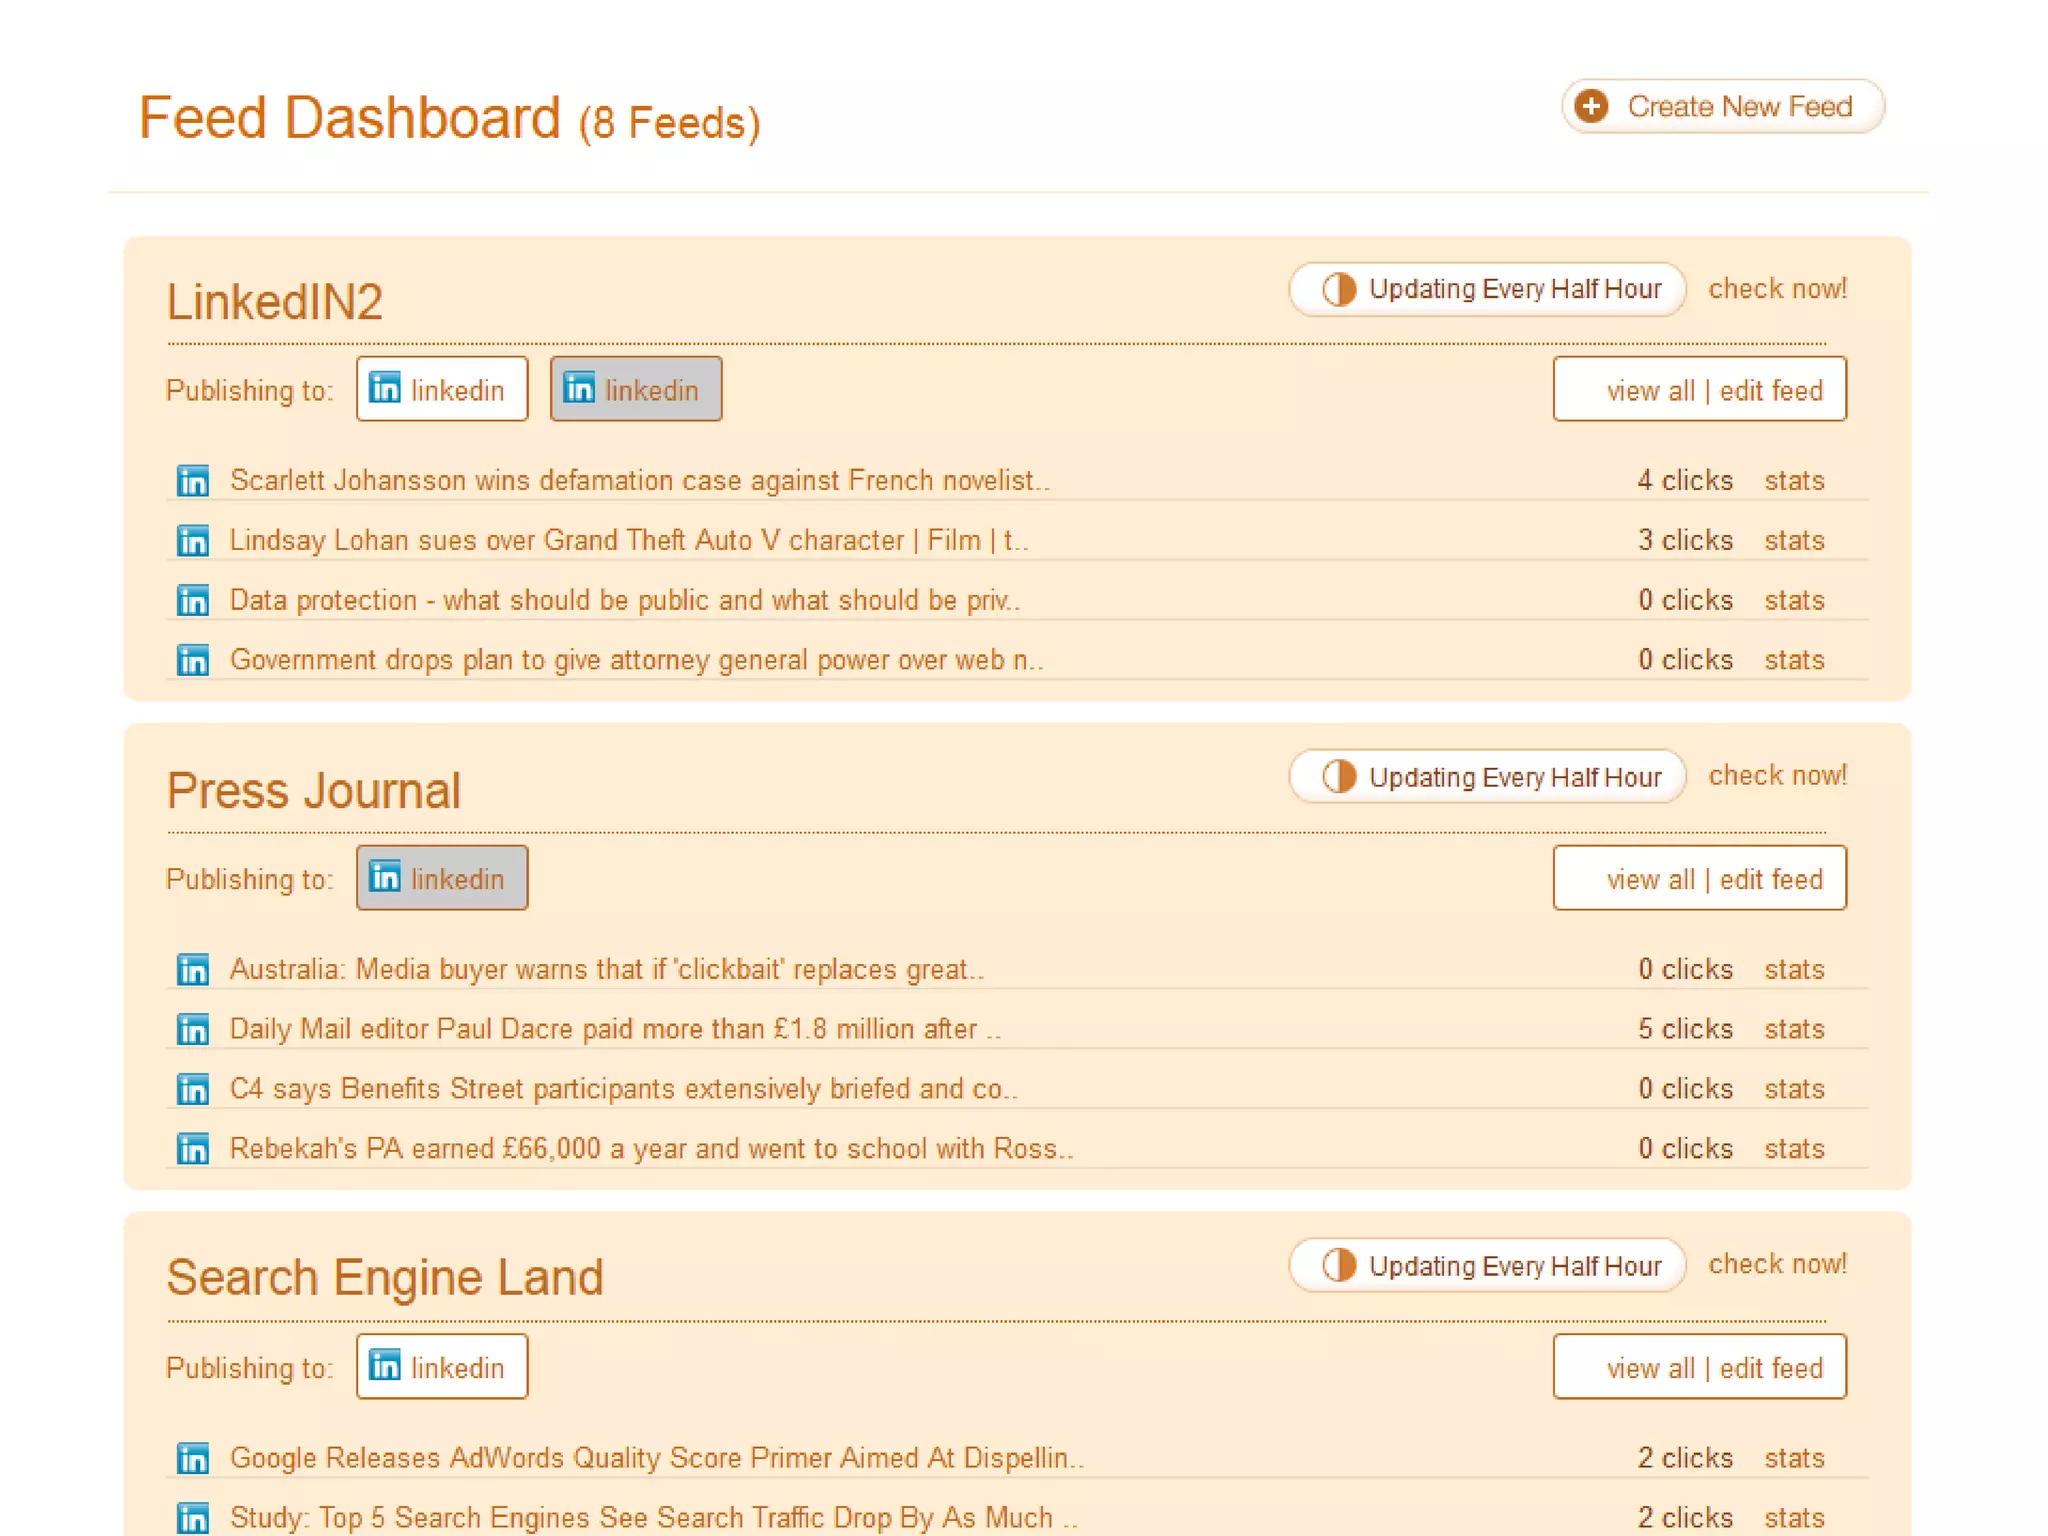The width and height of the screenshot is (2048, 1536).
Task: Click the LinkedIn icon beside the Scarlett Johansson headline
Action: pos(193,481)
